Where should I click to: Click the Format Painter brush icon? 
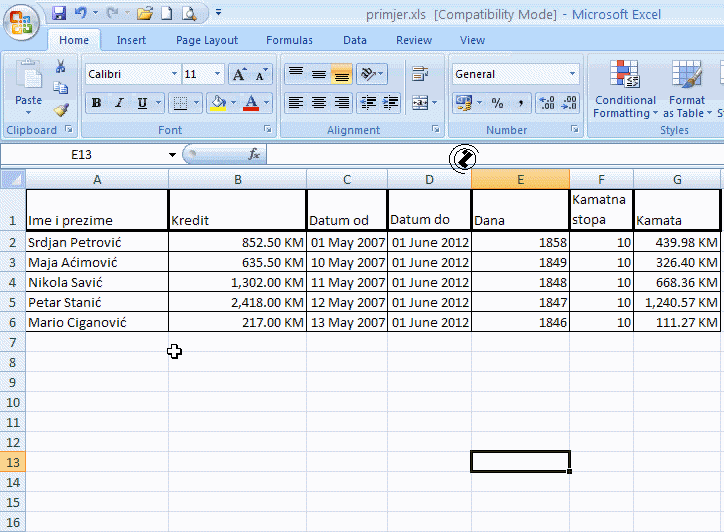tap(61, 110)
